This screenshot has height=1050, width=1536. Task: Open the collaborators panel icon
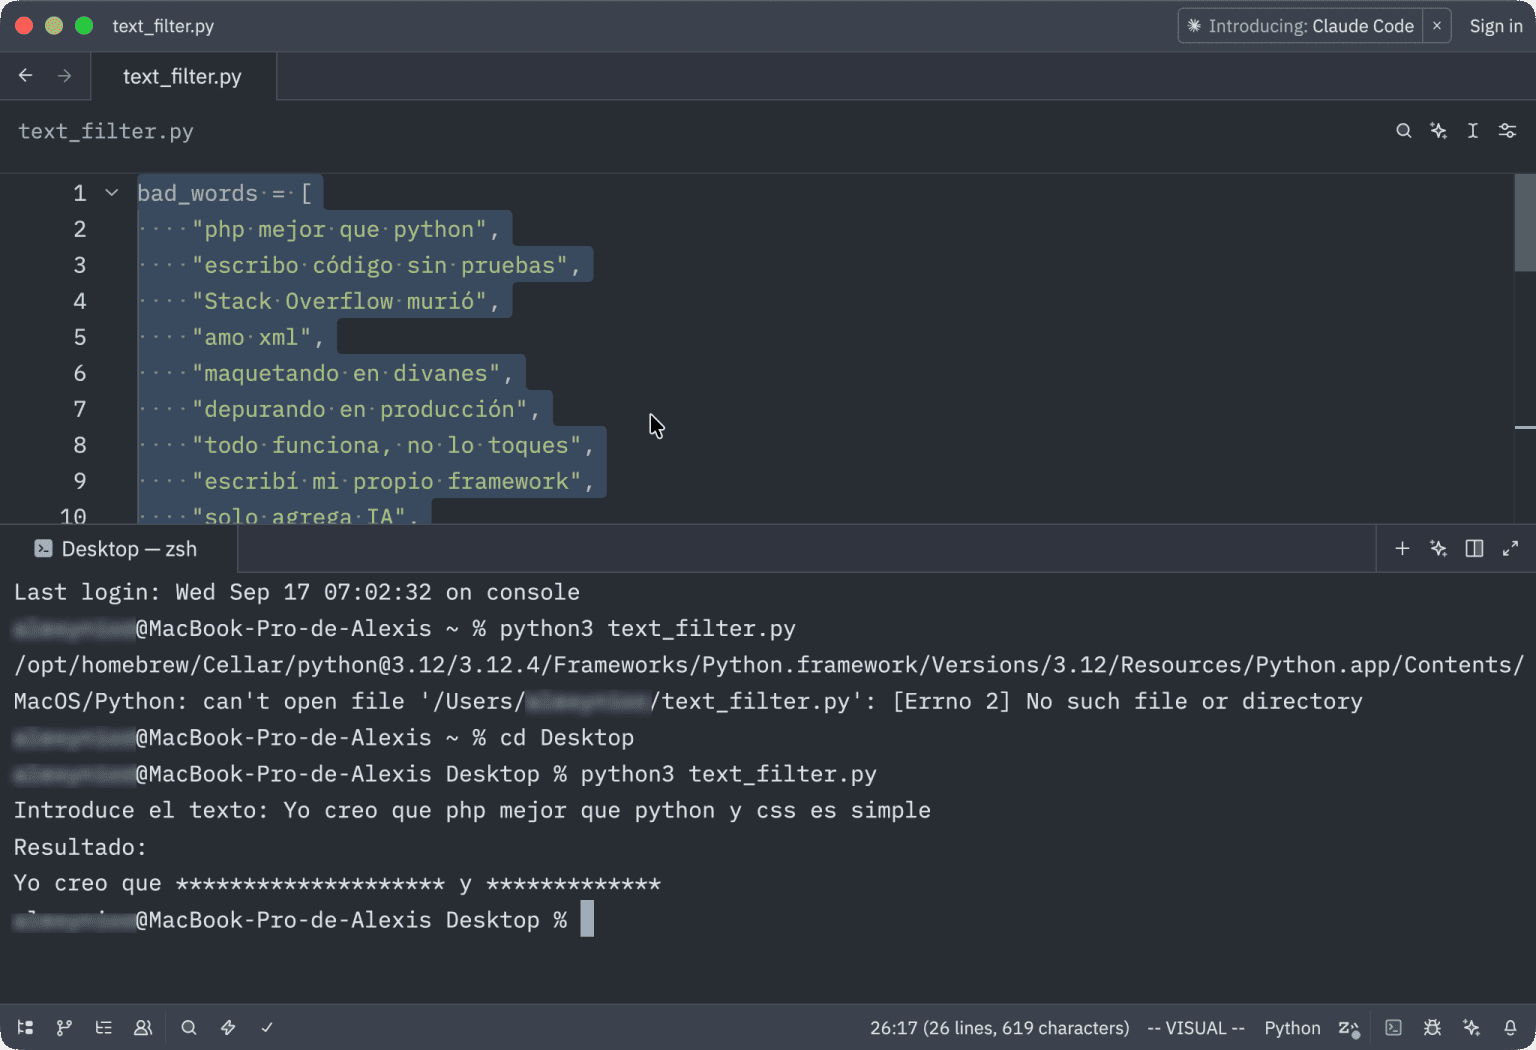click(x=143, y=1027)
